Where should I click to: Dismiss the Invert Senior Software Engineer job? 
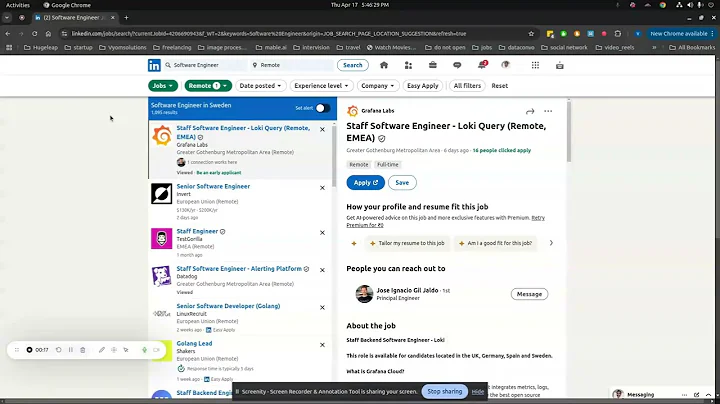[322, 188]
